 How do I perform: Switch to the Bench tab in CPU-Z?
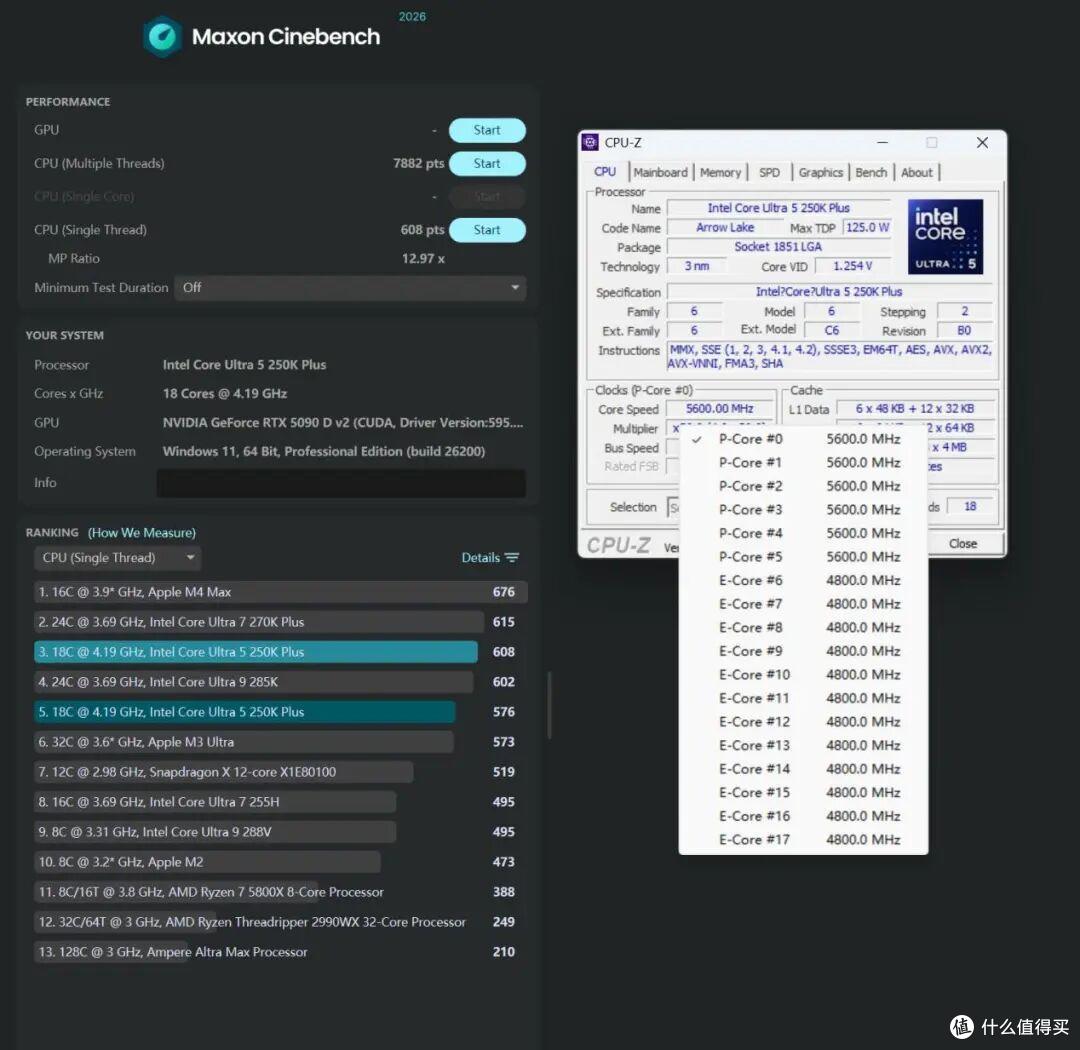(x=871, y=172)
